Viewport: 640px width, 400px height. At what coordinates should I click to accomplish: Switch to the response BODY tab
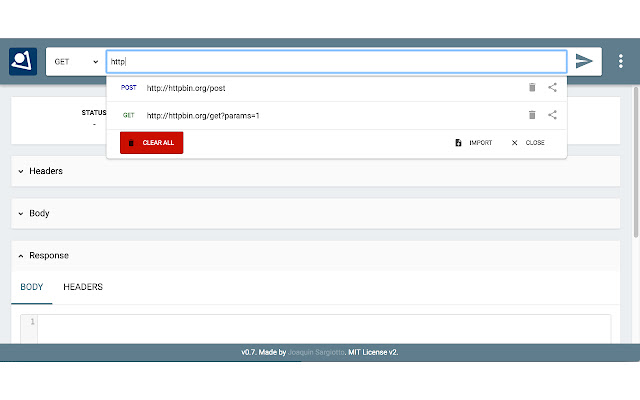tap(32, 287)
